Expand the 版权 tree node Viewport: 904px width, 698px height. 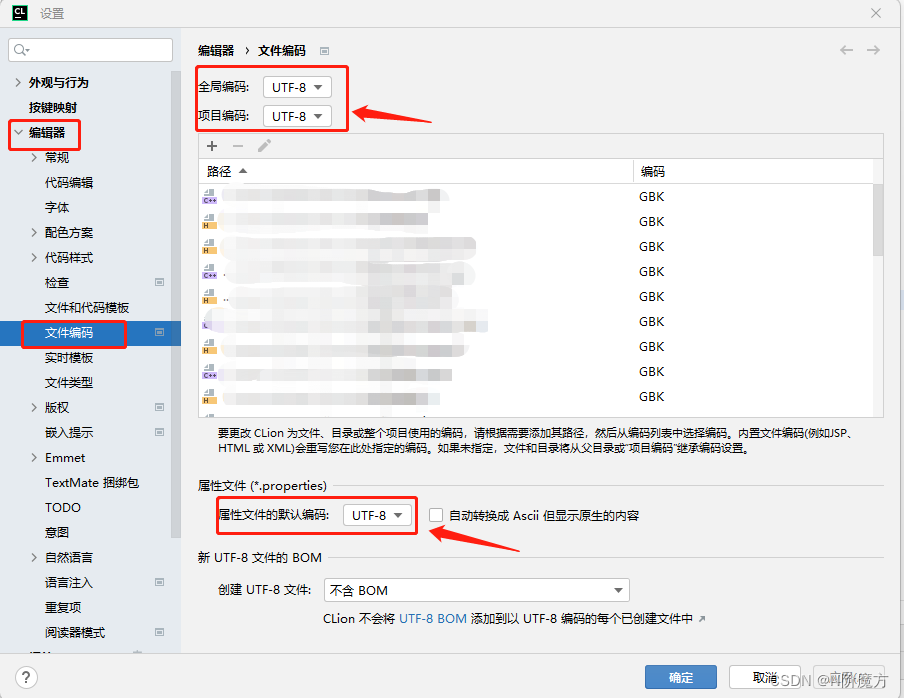(x=34, y=408)
